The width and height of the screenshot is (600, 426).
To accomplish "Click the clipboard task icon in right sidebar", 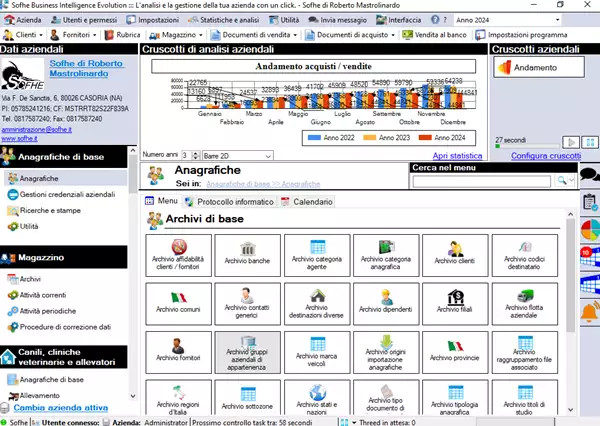I will [x=590, y=202].
